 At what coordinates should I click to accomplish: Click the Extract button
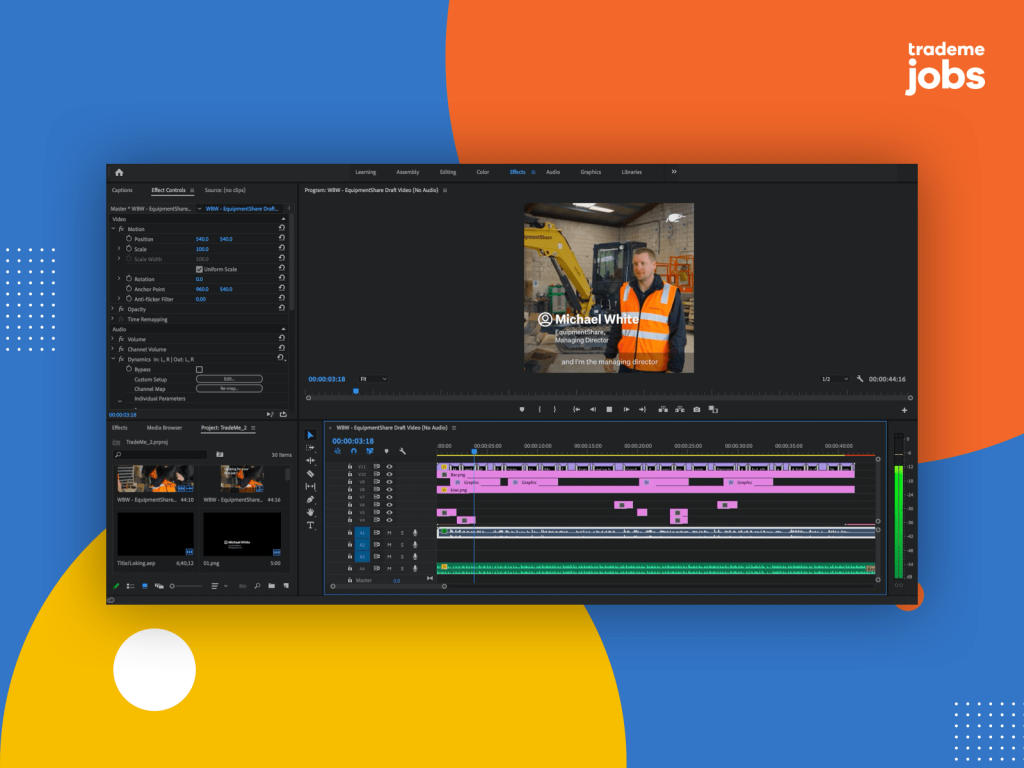point(680,409)
